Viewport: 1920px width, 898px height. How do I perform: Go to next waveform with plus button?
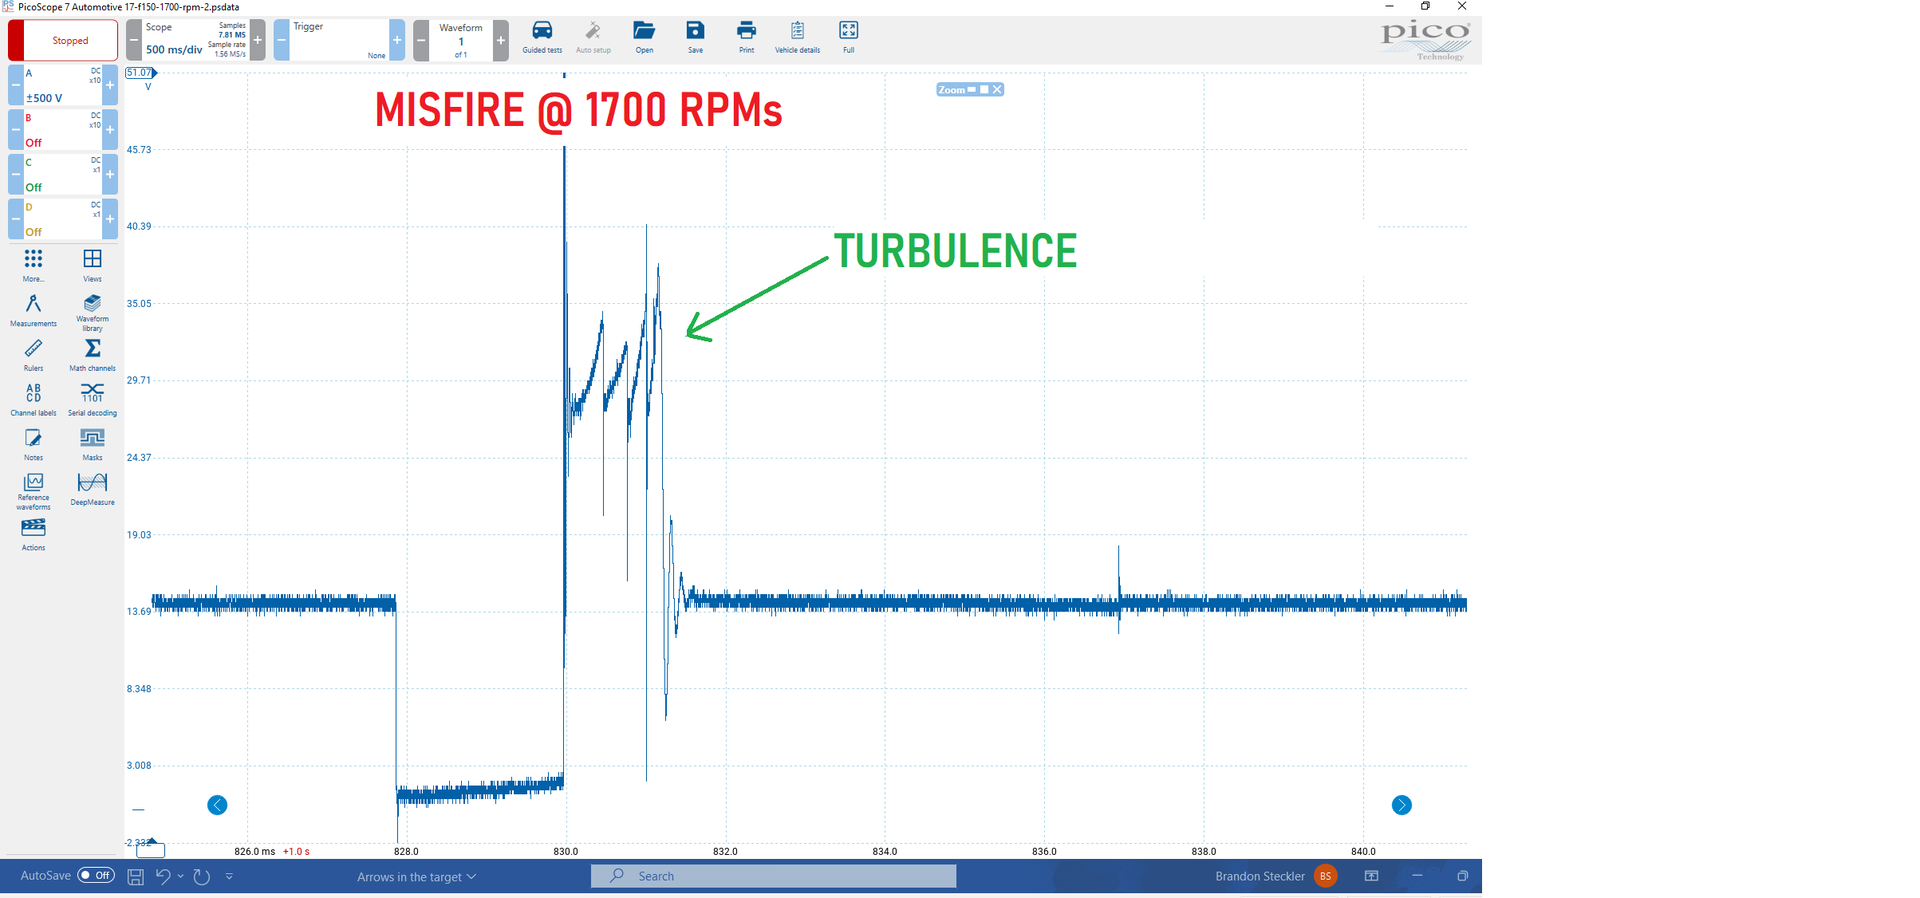[x=500, y=40]
